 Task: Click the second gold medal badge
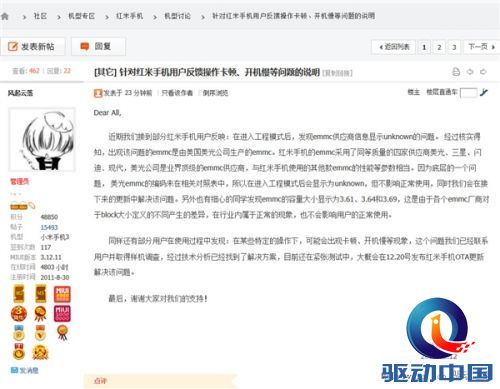(x=41, y=294)
